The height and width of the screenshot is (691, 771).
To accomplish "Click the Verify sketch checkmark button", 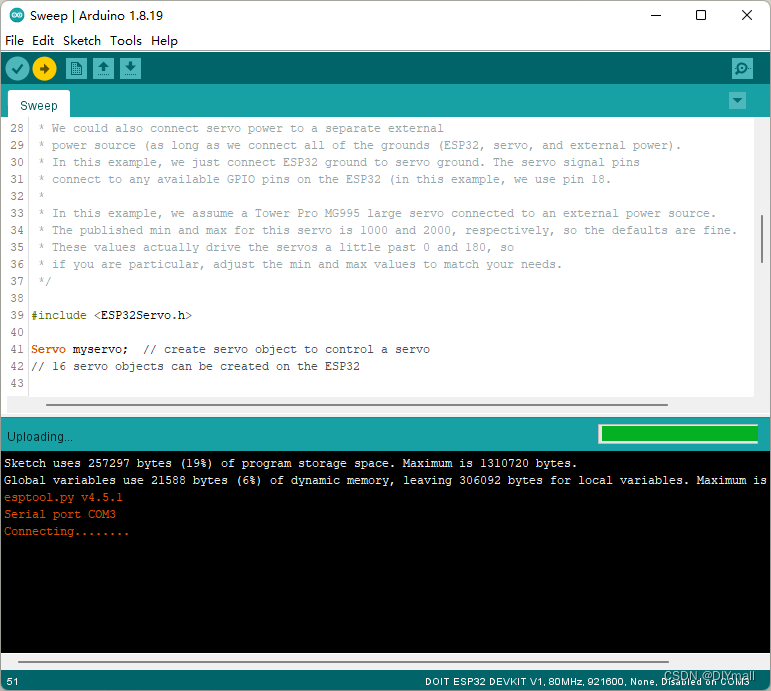I will [18, 69].
